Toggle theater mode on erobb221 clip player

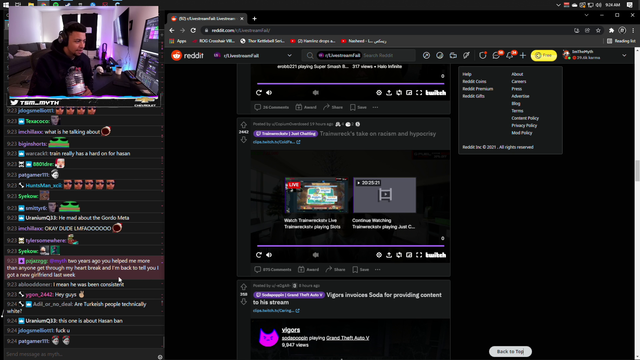pyautogui.click(x=409, y=93)
